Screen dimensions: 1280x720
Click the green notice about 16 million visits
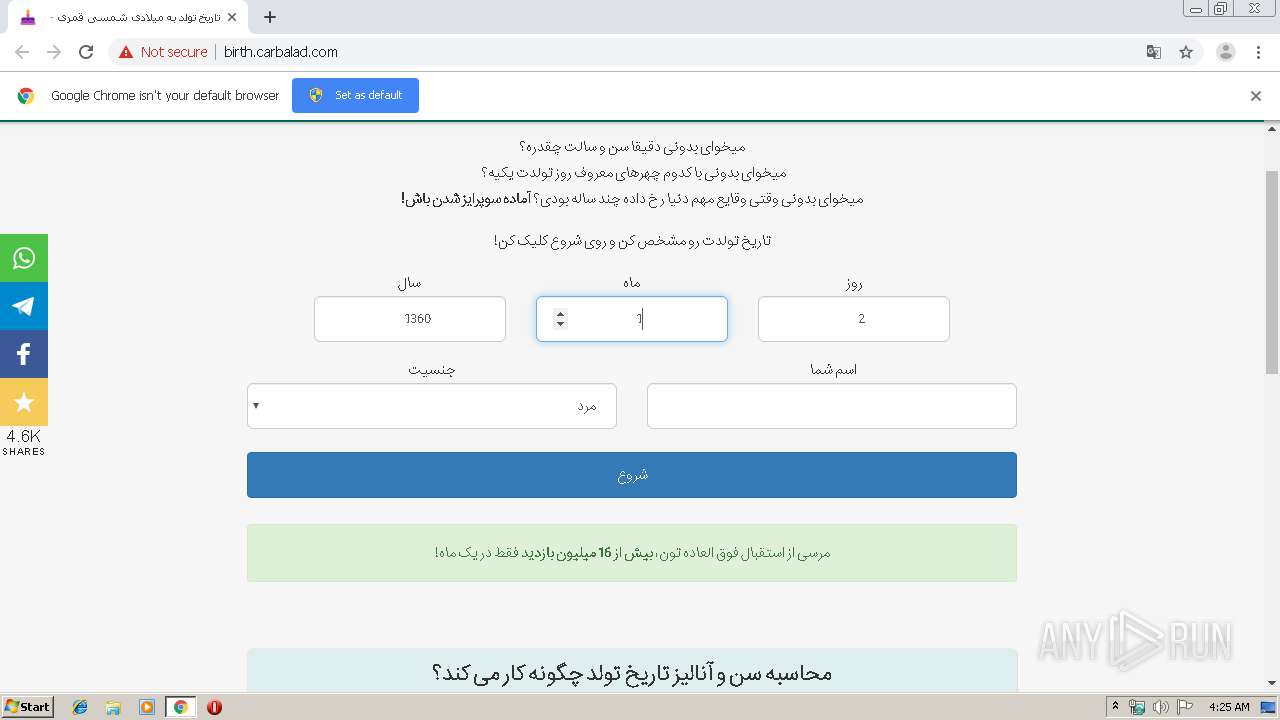632,553
